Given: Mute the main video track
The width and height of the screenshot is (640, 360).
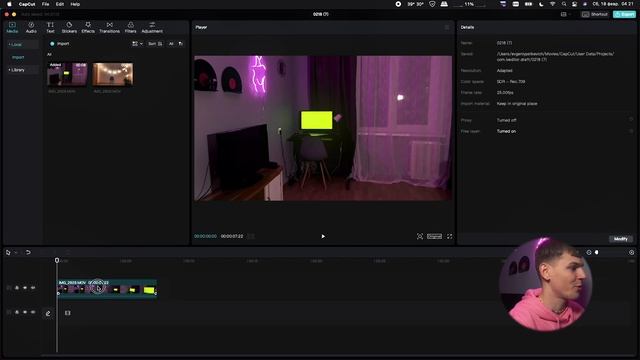Looking at the screenshot, I should pyautogui.click(x=33, y=288).
